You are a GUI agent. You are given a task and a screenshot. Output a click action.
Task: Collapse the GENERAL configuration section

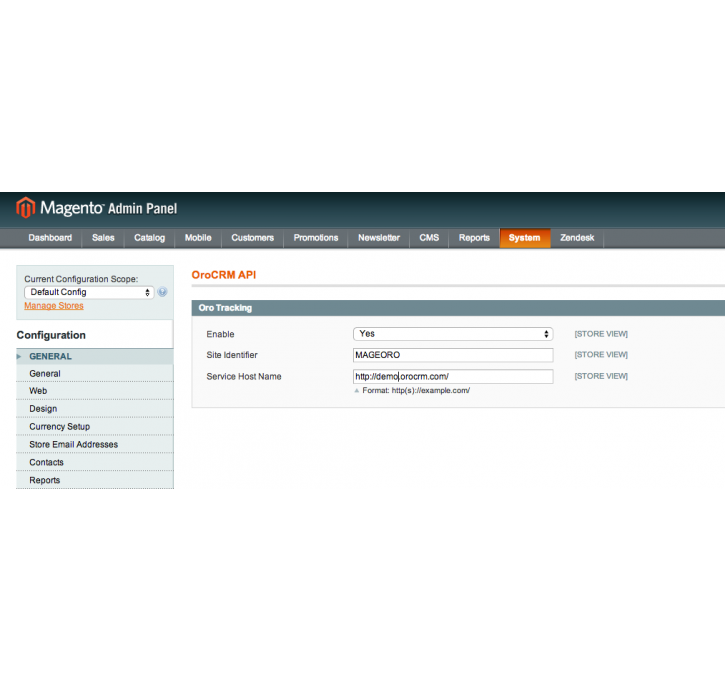coord(95,356)
